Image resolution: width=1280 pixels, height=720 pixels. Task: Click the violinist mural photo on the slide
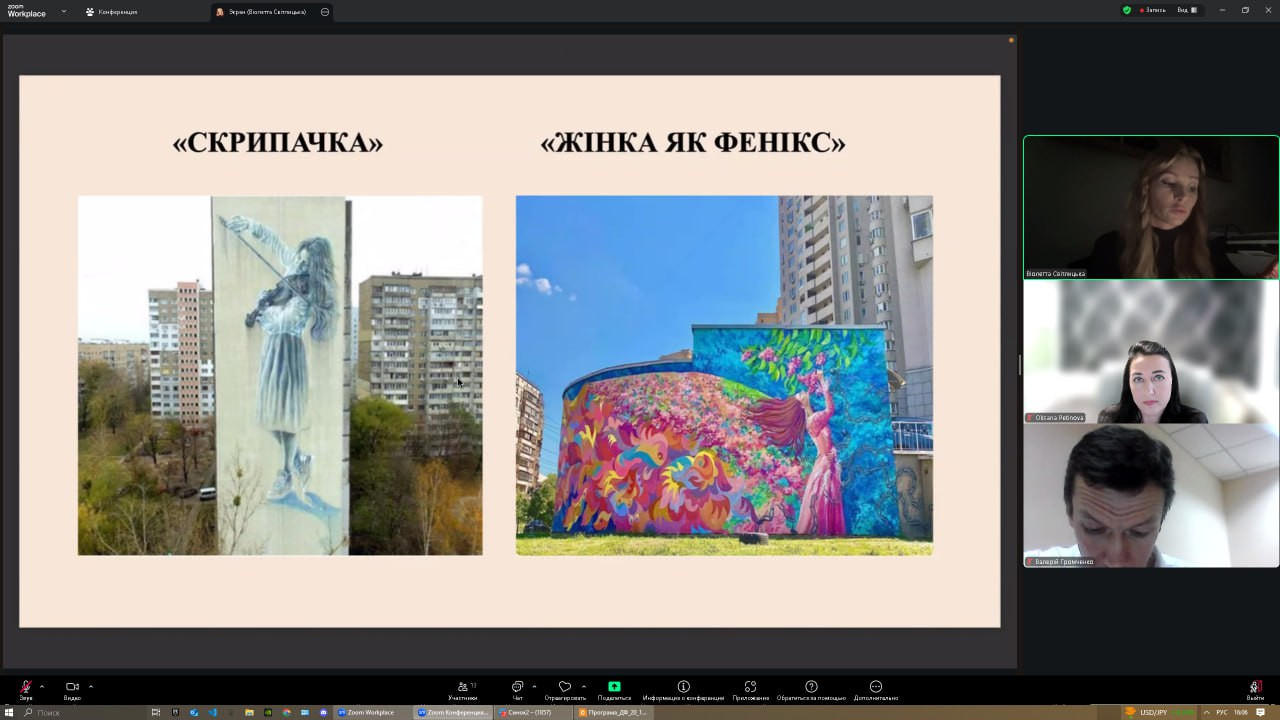(x=280, y=375)
